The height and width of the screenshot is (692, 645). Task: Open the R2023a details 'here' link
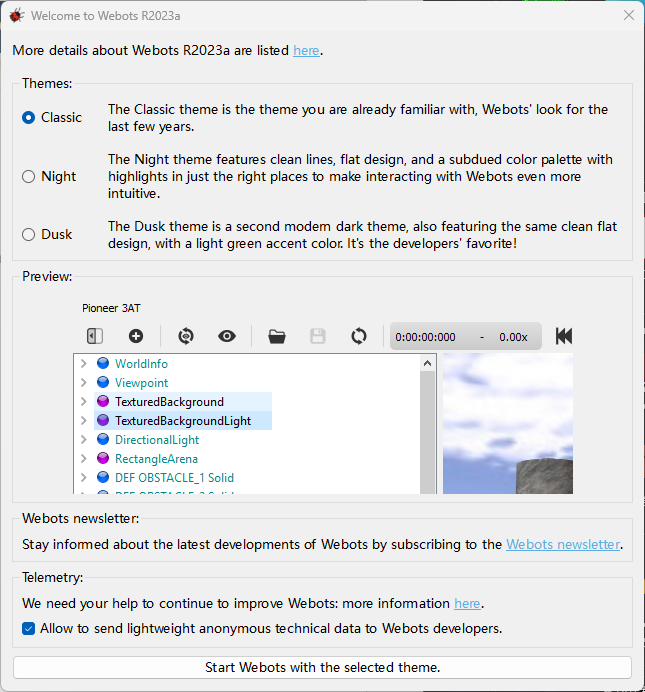[306, 51]
